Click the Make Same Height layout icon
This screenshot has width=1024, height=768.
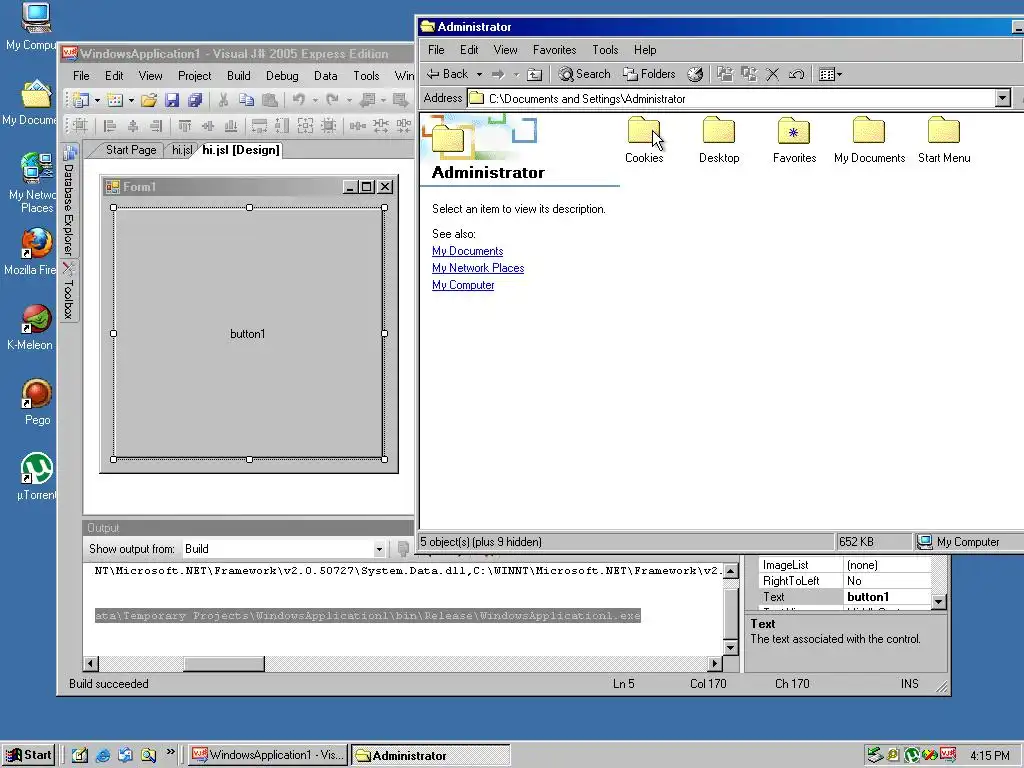282,125
